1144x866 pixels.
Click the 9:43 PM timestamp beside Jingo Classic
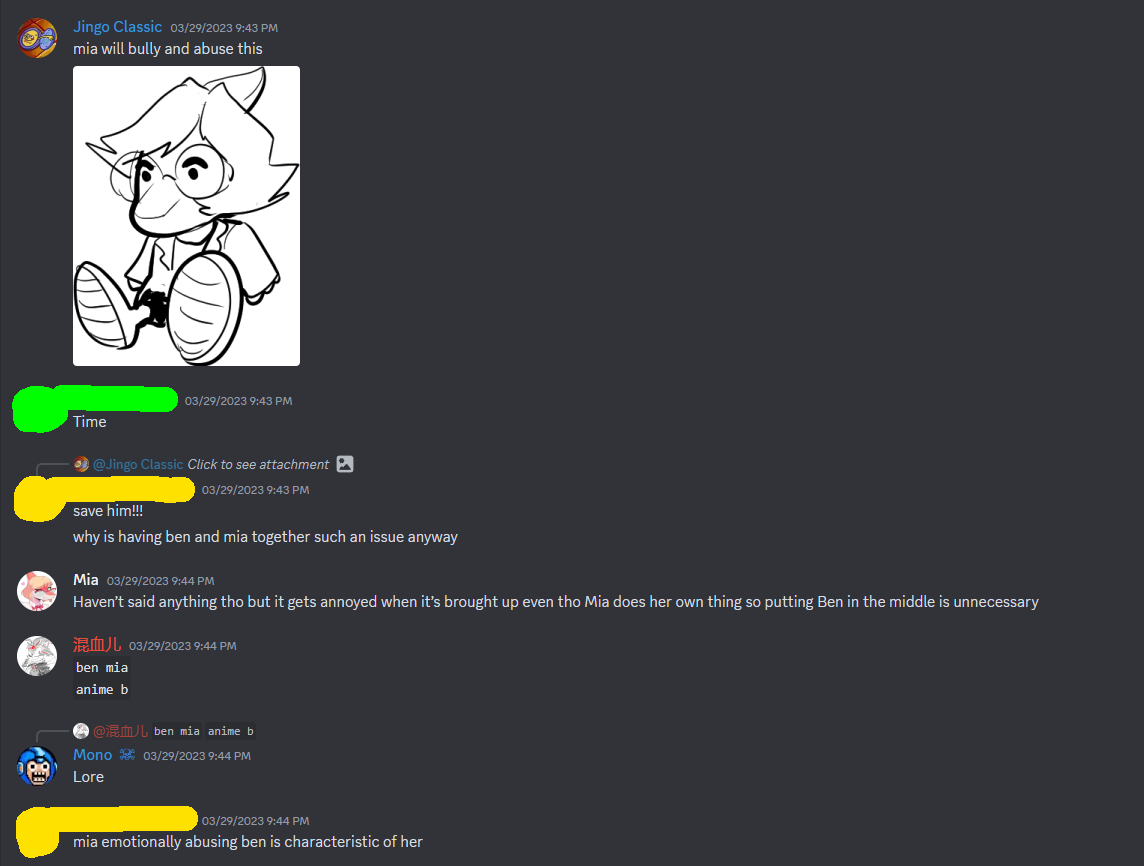(224, 28)
